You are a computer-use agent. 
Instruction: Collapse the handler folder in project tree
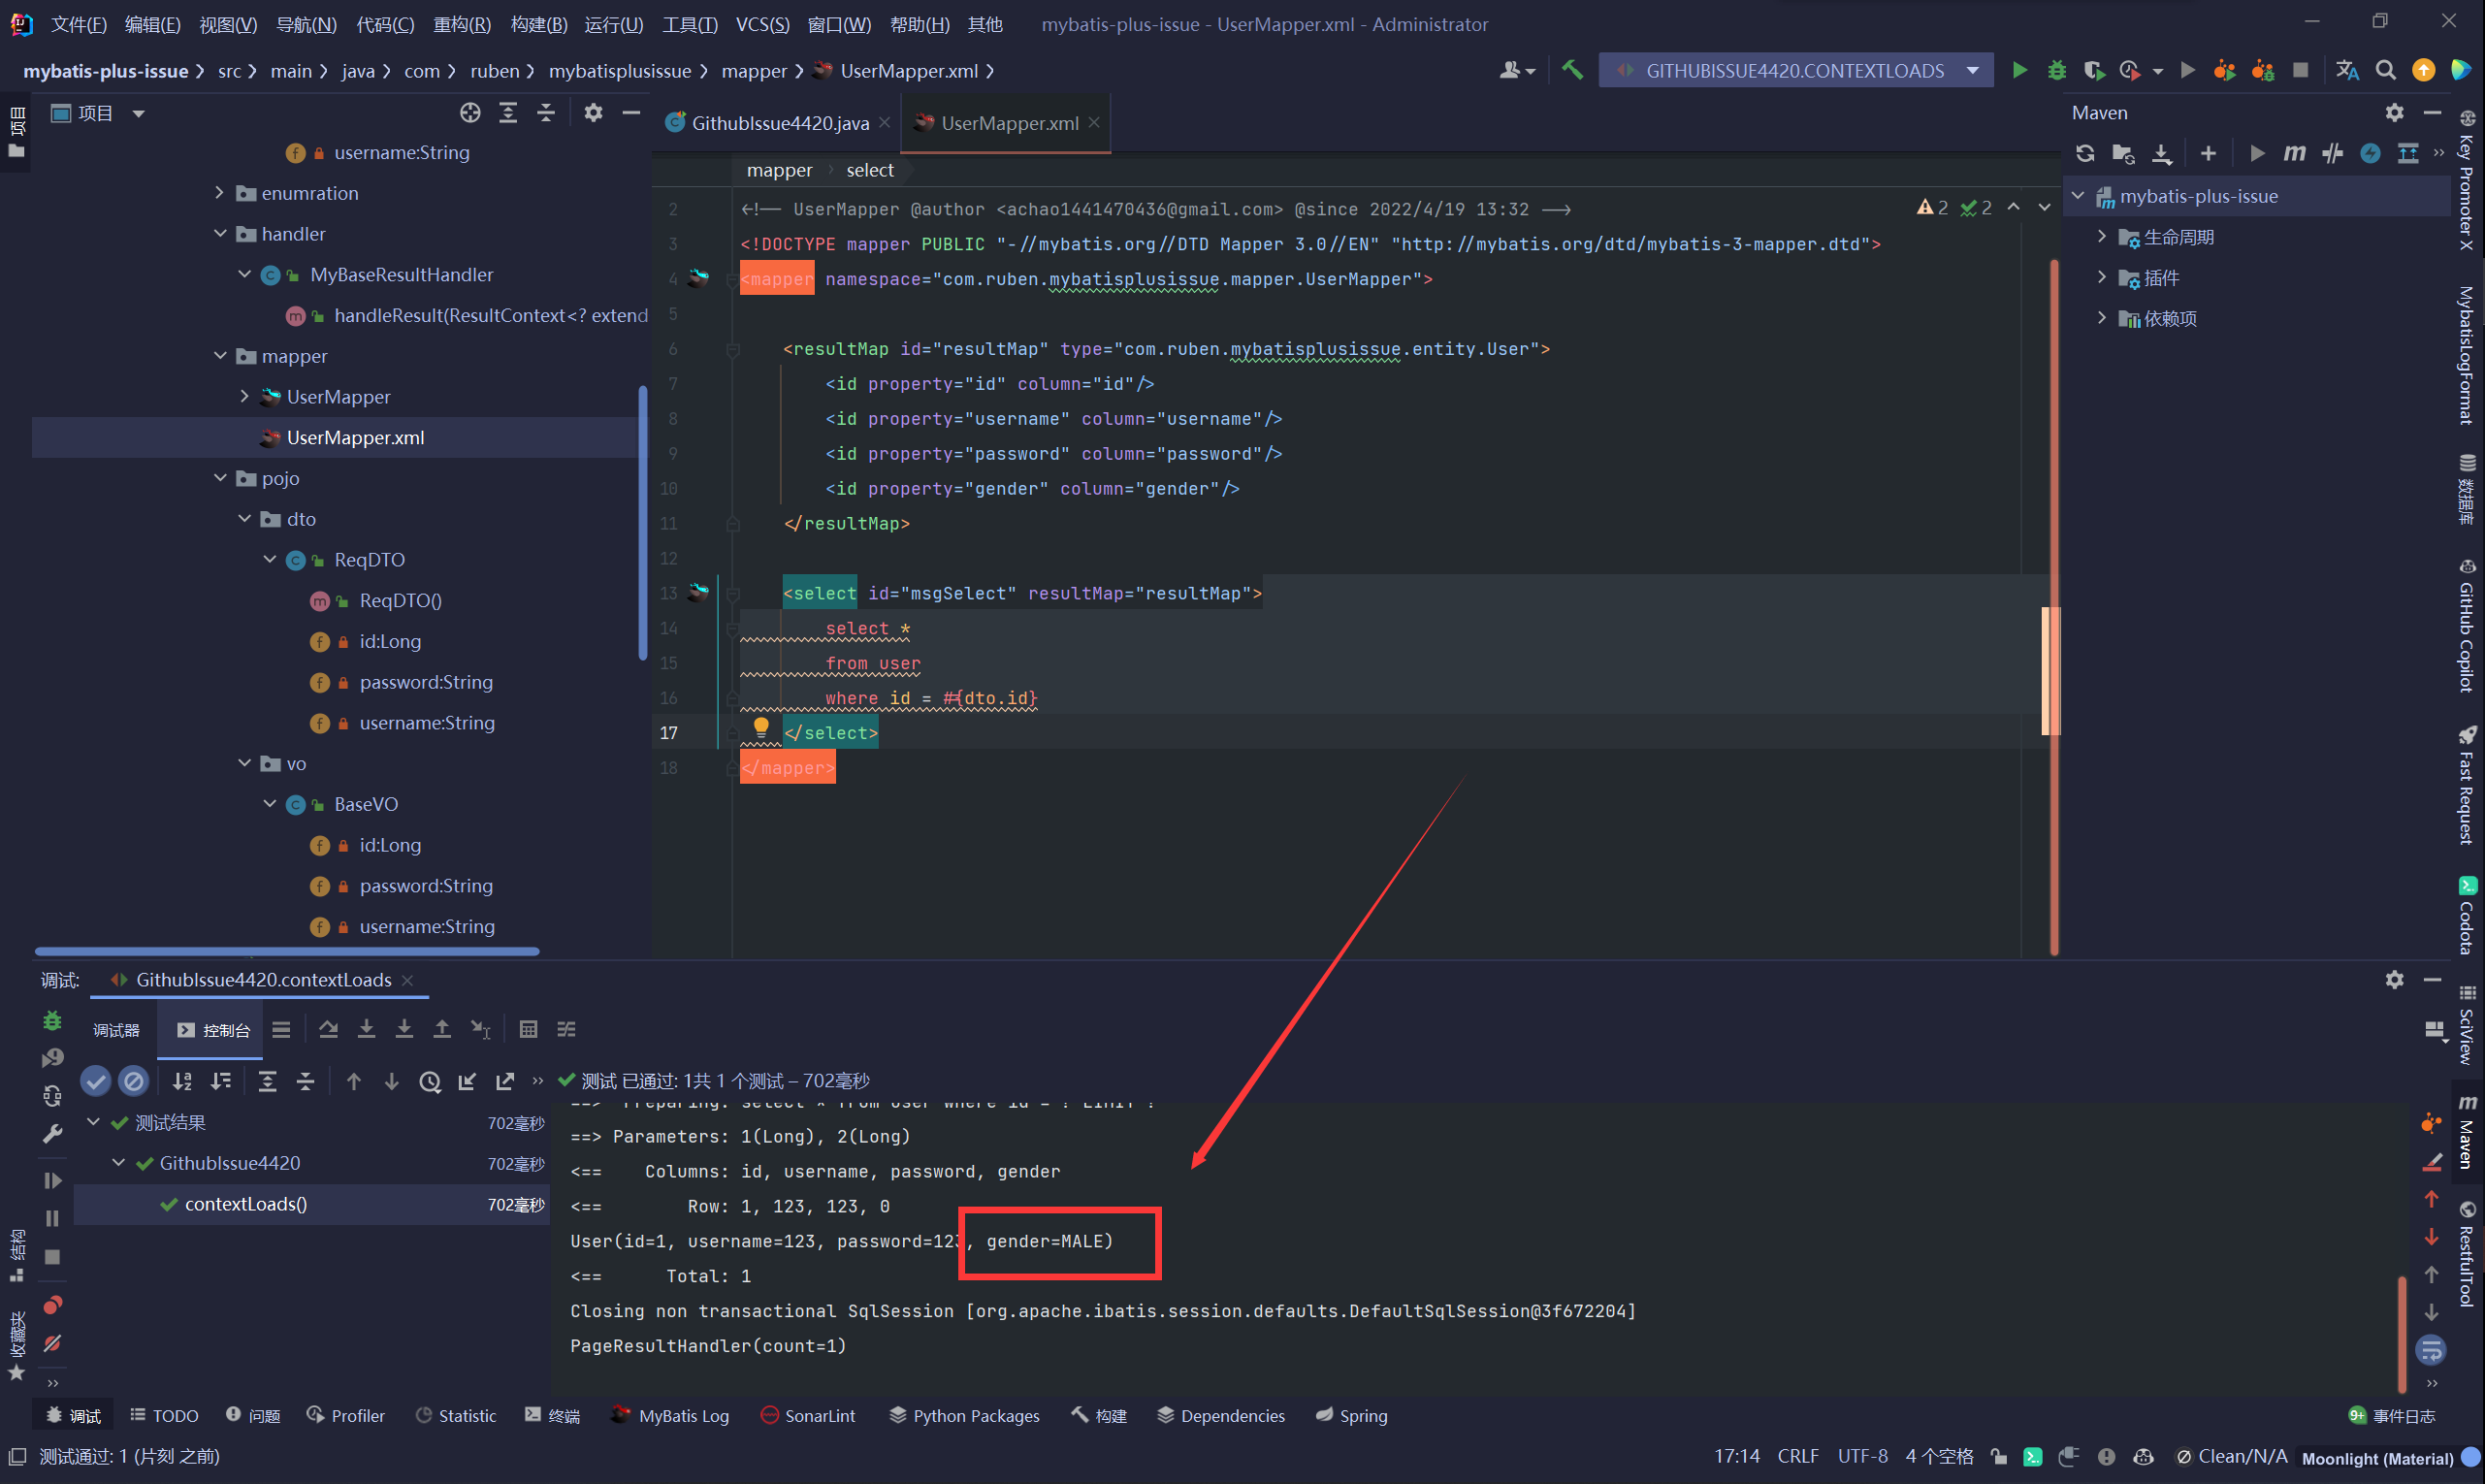point(220,233)
